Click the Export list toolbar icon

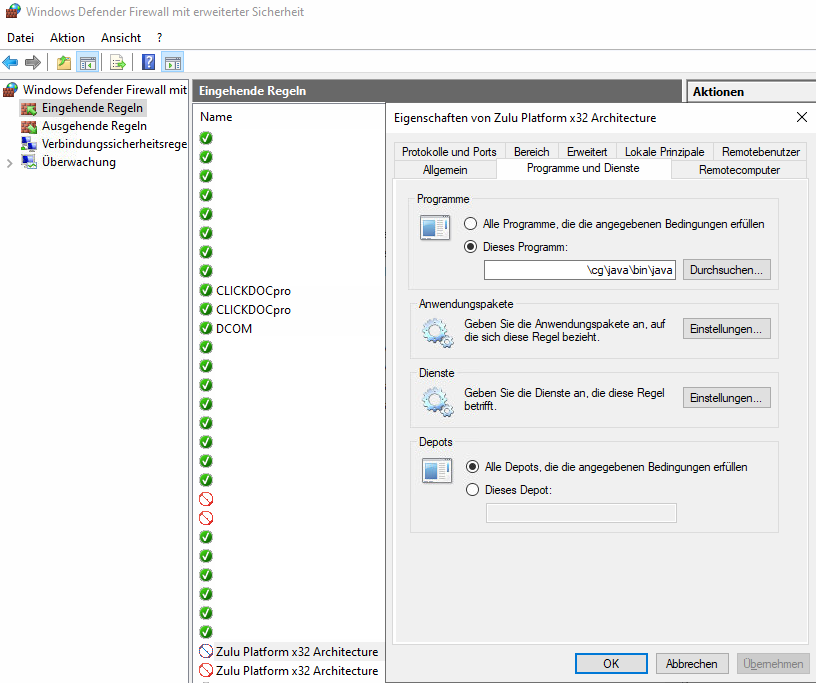click(118, 63)
